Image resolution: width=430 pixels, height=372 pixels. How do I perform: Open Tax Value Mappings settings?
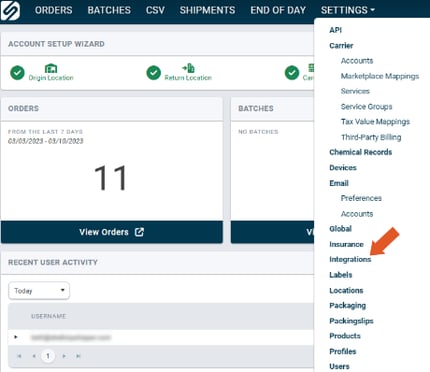(x=375, y=122)
